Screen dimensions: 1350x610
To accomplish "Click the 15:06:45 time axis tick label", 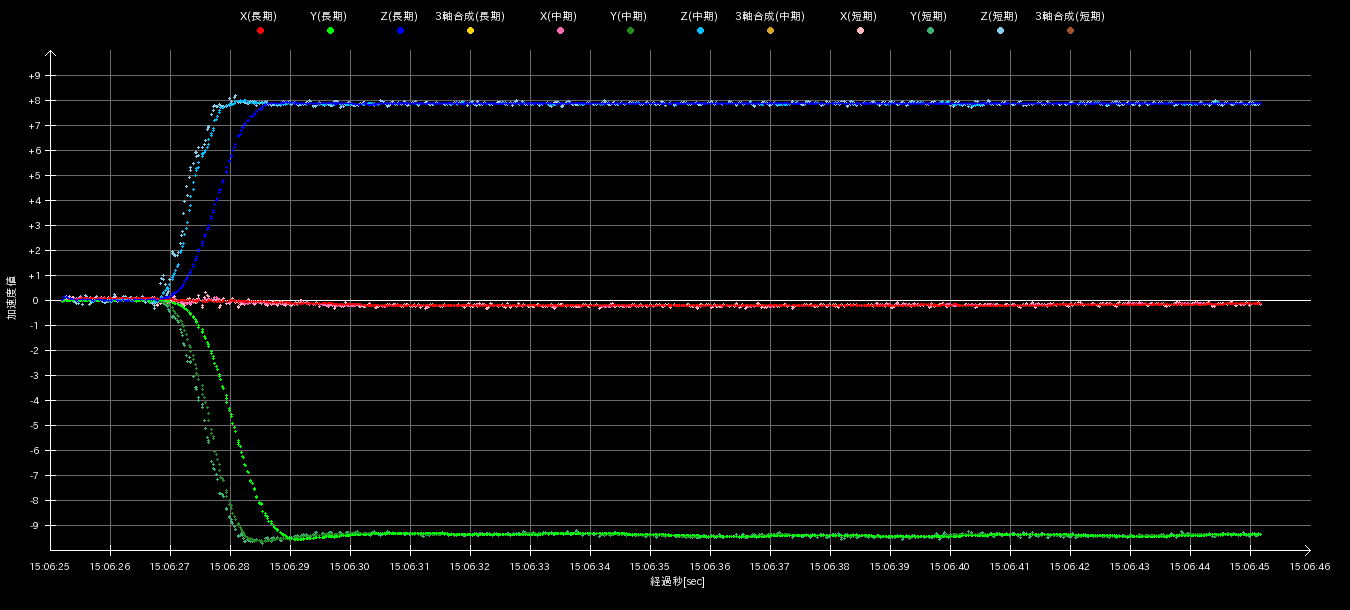I will 1249,567.
